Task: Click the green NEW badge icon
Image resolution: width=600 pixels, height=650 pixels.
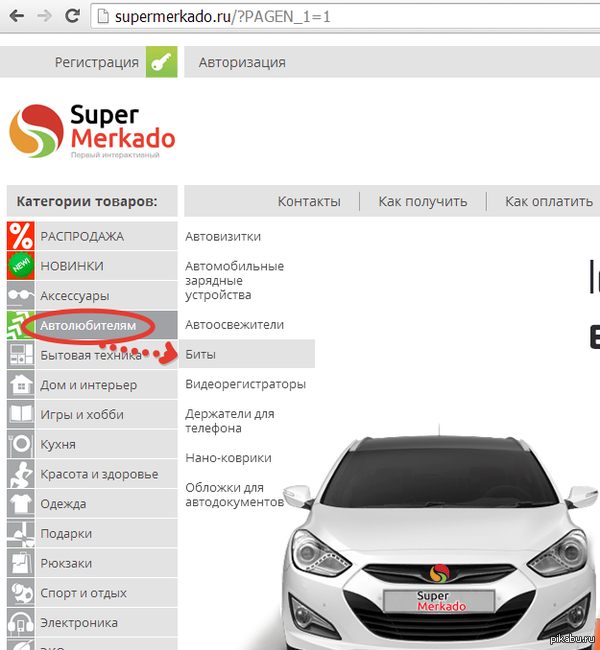Action: click(21, 266)
